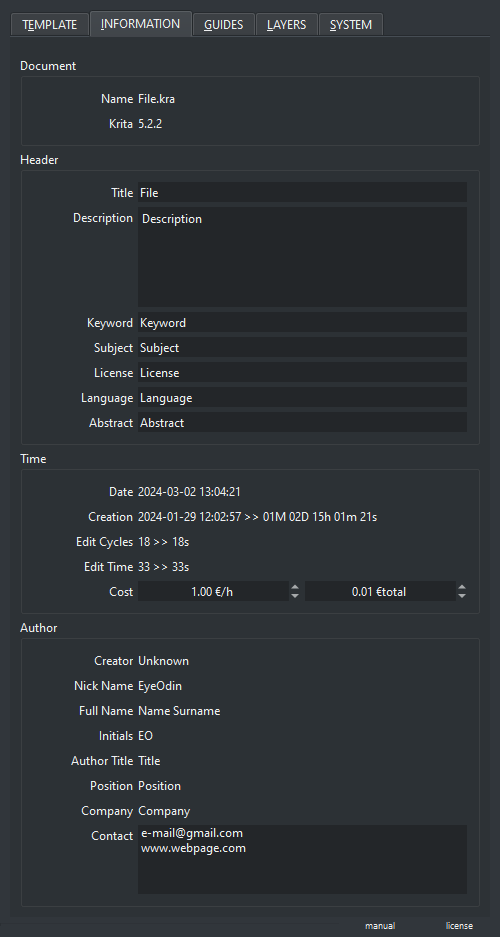Click the Contact text area
This screenshot has height=937, width=500.
302,859
